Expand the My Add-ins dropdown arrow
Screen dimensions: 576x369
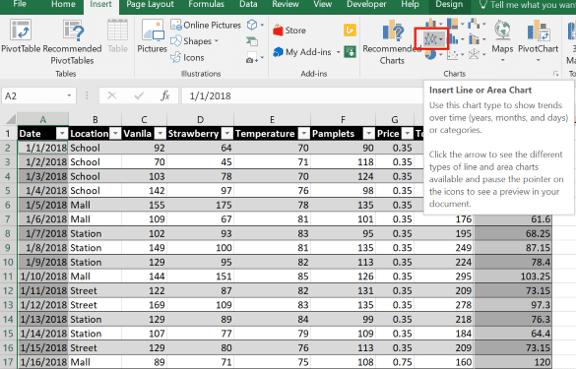pyautogui.click(x=338, y=52)
